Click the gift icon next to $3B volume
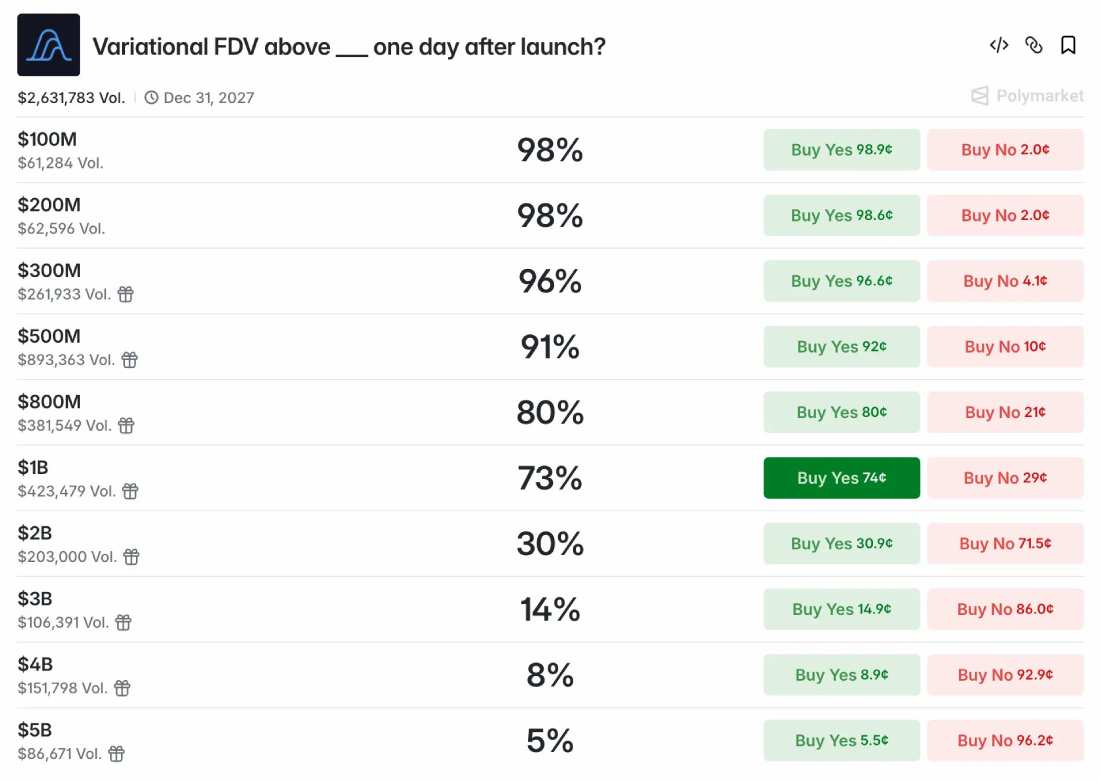 pos(123,623)
